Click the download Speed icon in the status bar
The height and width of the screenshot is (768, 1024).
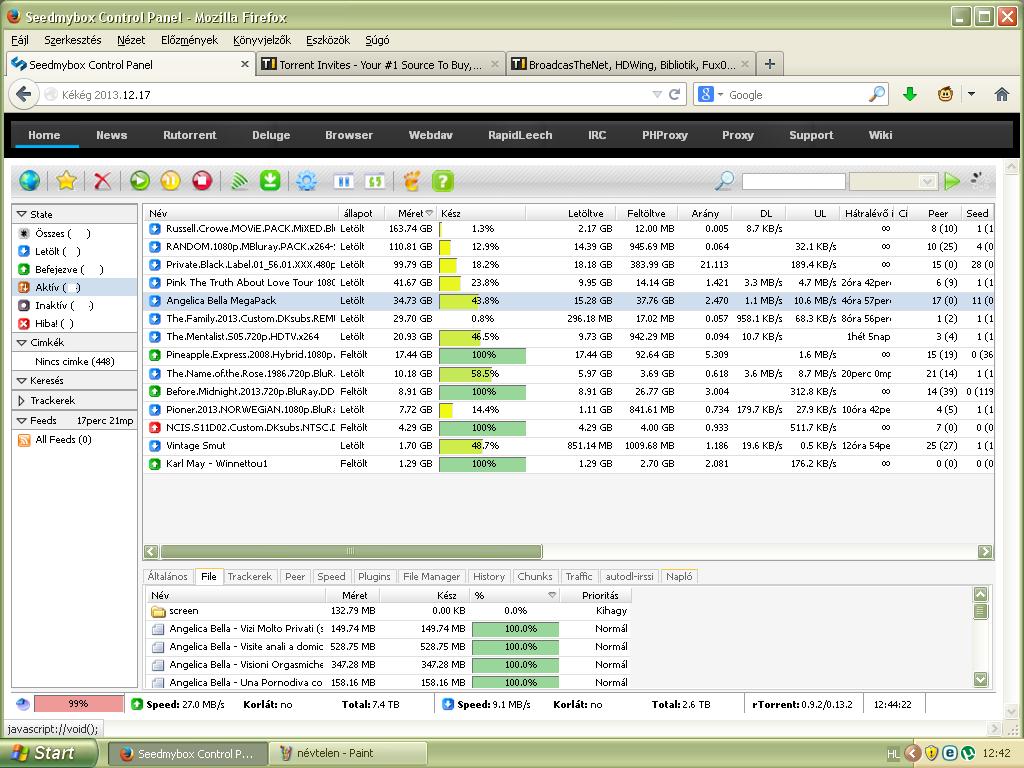point(448,705)
